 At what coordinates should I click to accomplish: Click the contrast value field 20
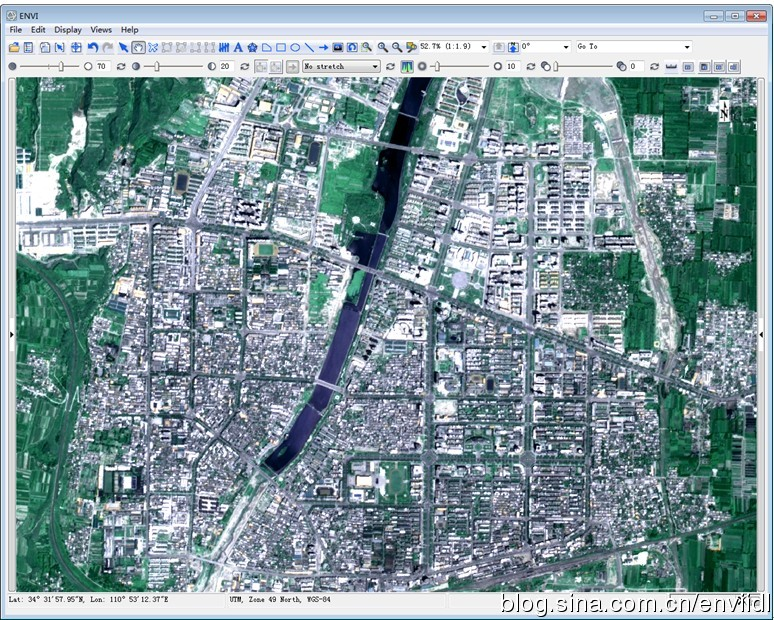point(227,66)
